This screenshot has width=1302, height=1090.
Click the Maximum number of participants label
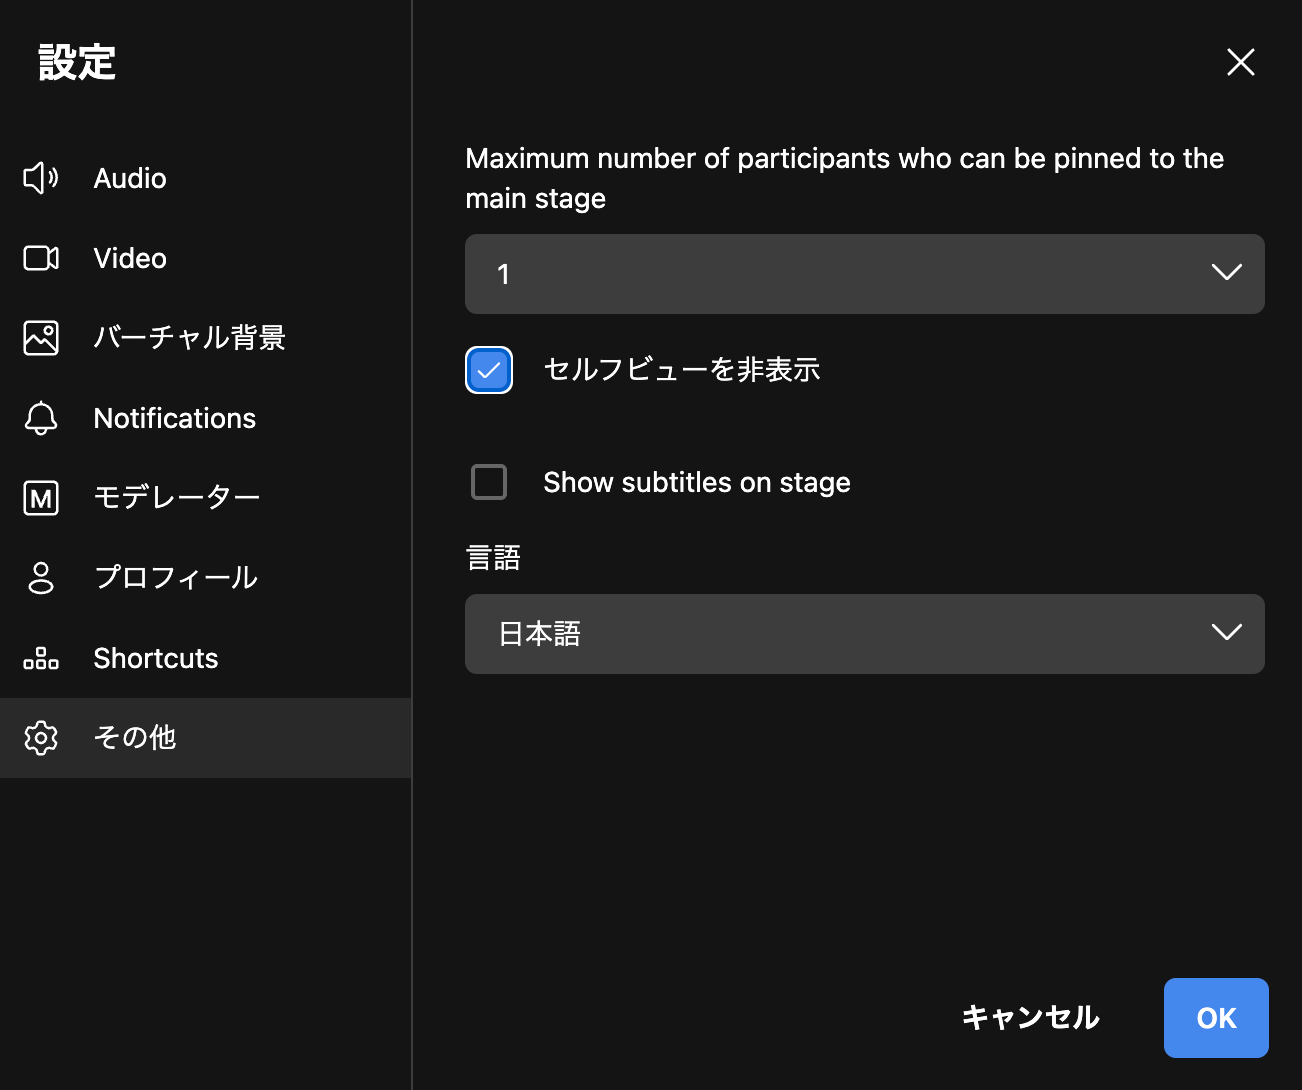845,178
